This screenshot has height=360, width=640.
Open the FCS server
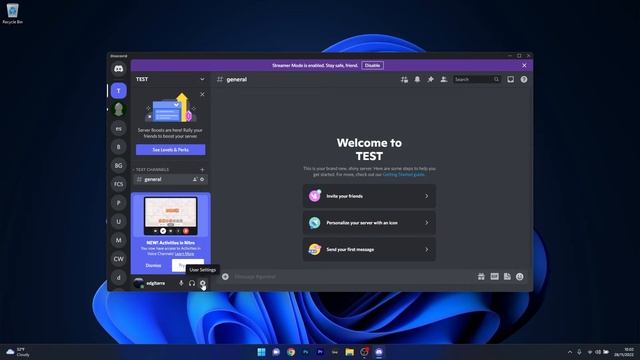118,184
